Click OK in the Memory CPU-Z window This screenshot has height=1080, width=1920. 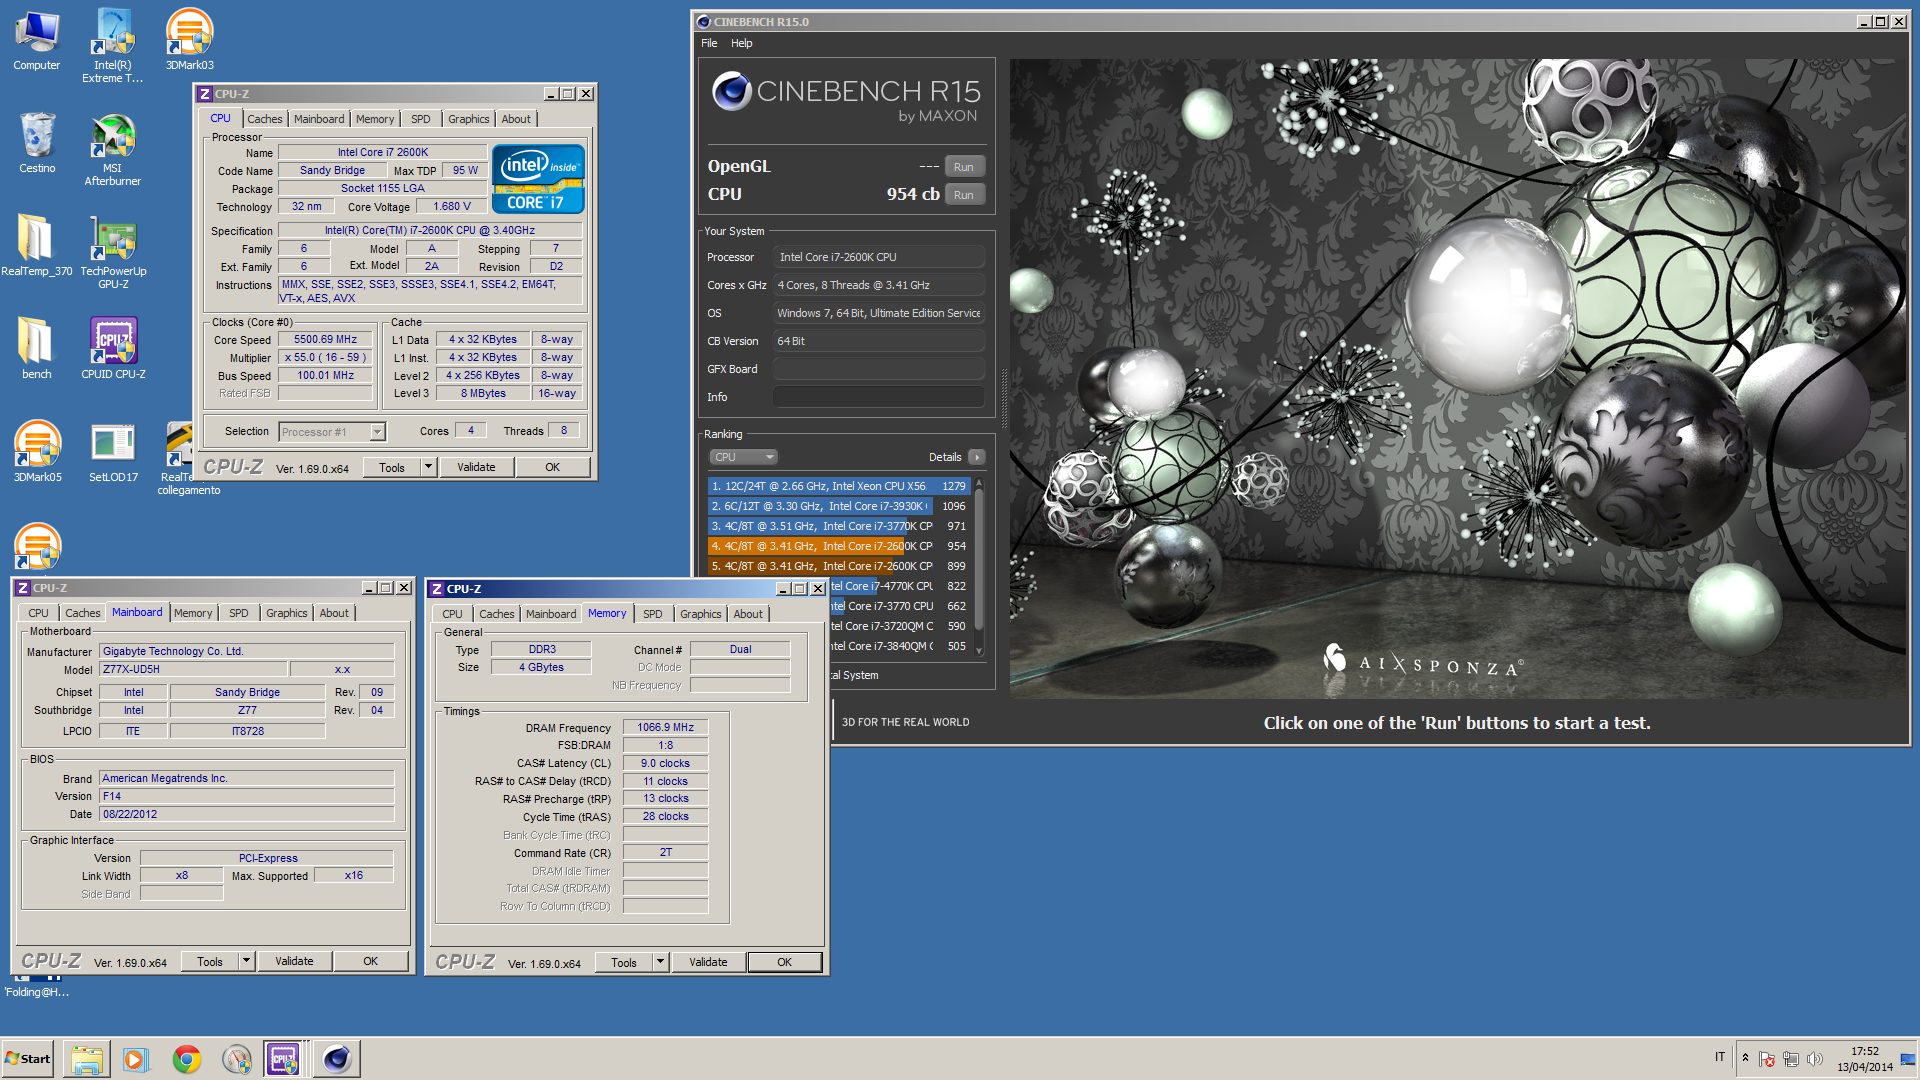coord(784,962)
